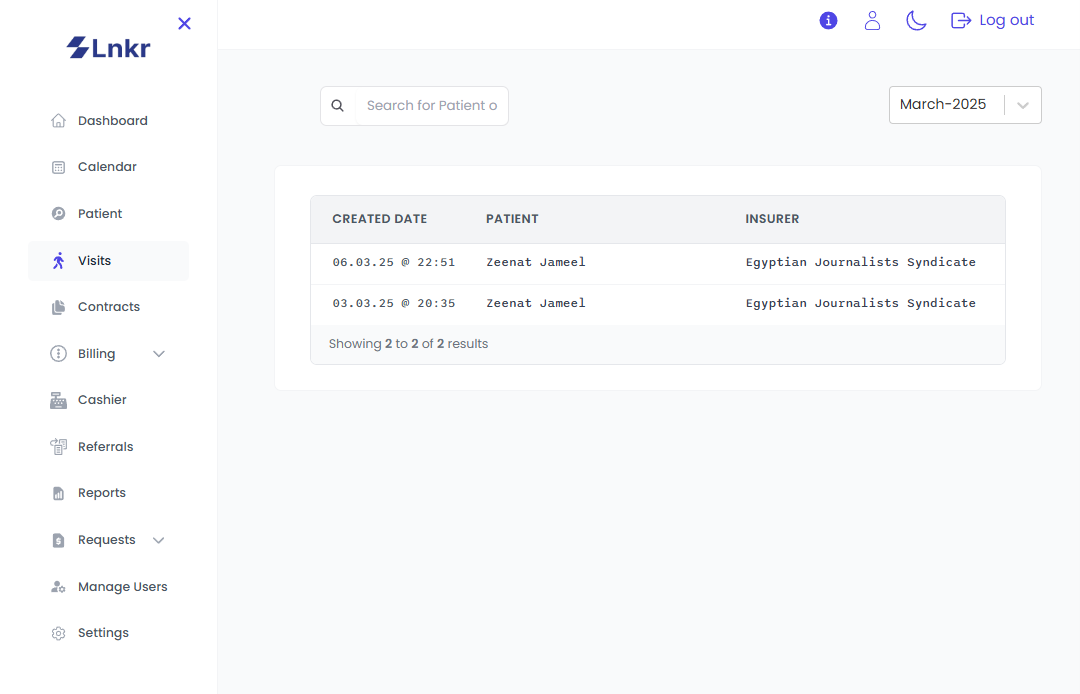Click the Reports chart file icon
This screenshot has height=694, width=1080.
point(59,493)
